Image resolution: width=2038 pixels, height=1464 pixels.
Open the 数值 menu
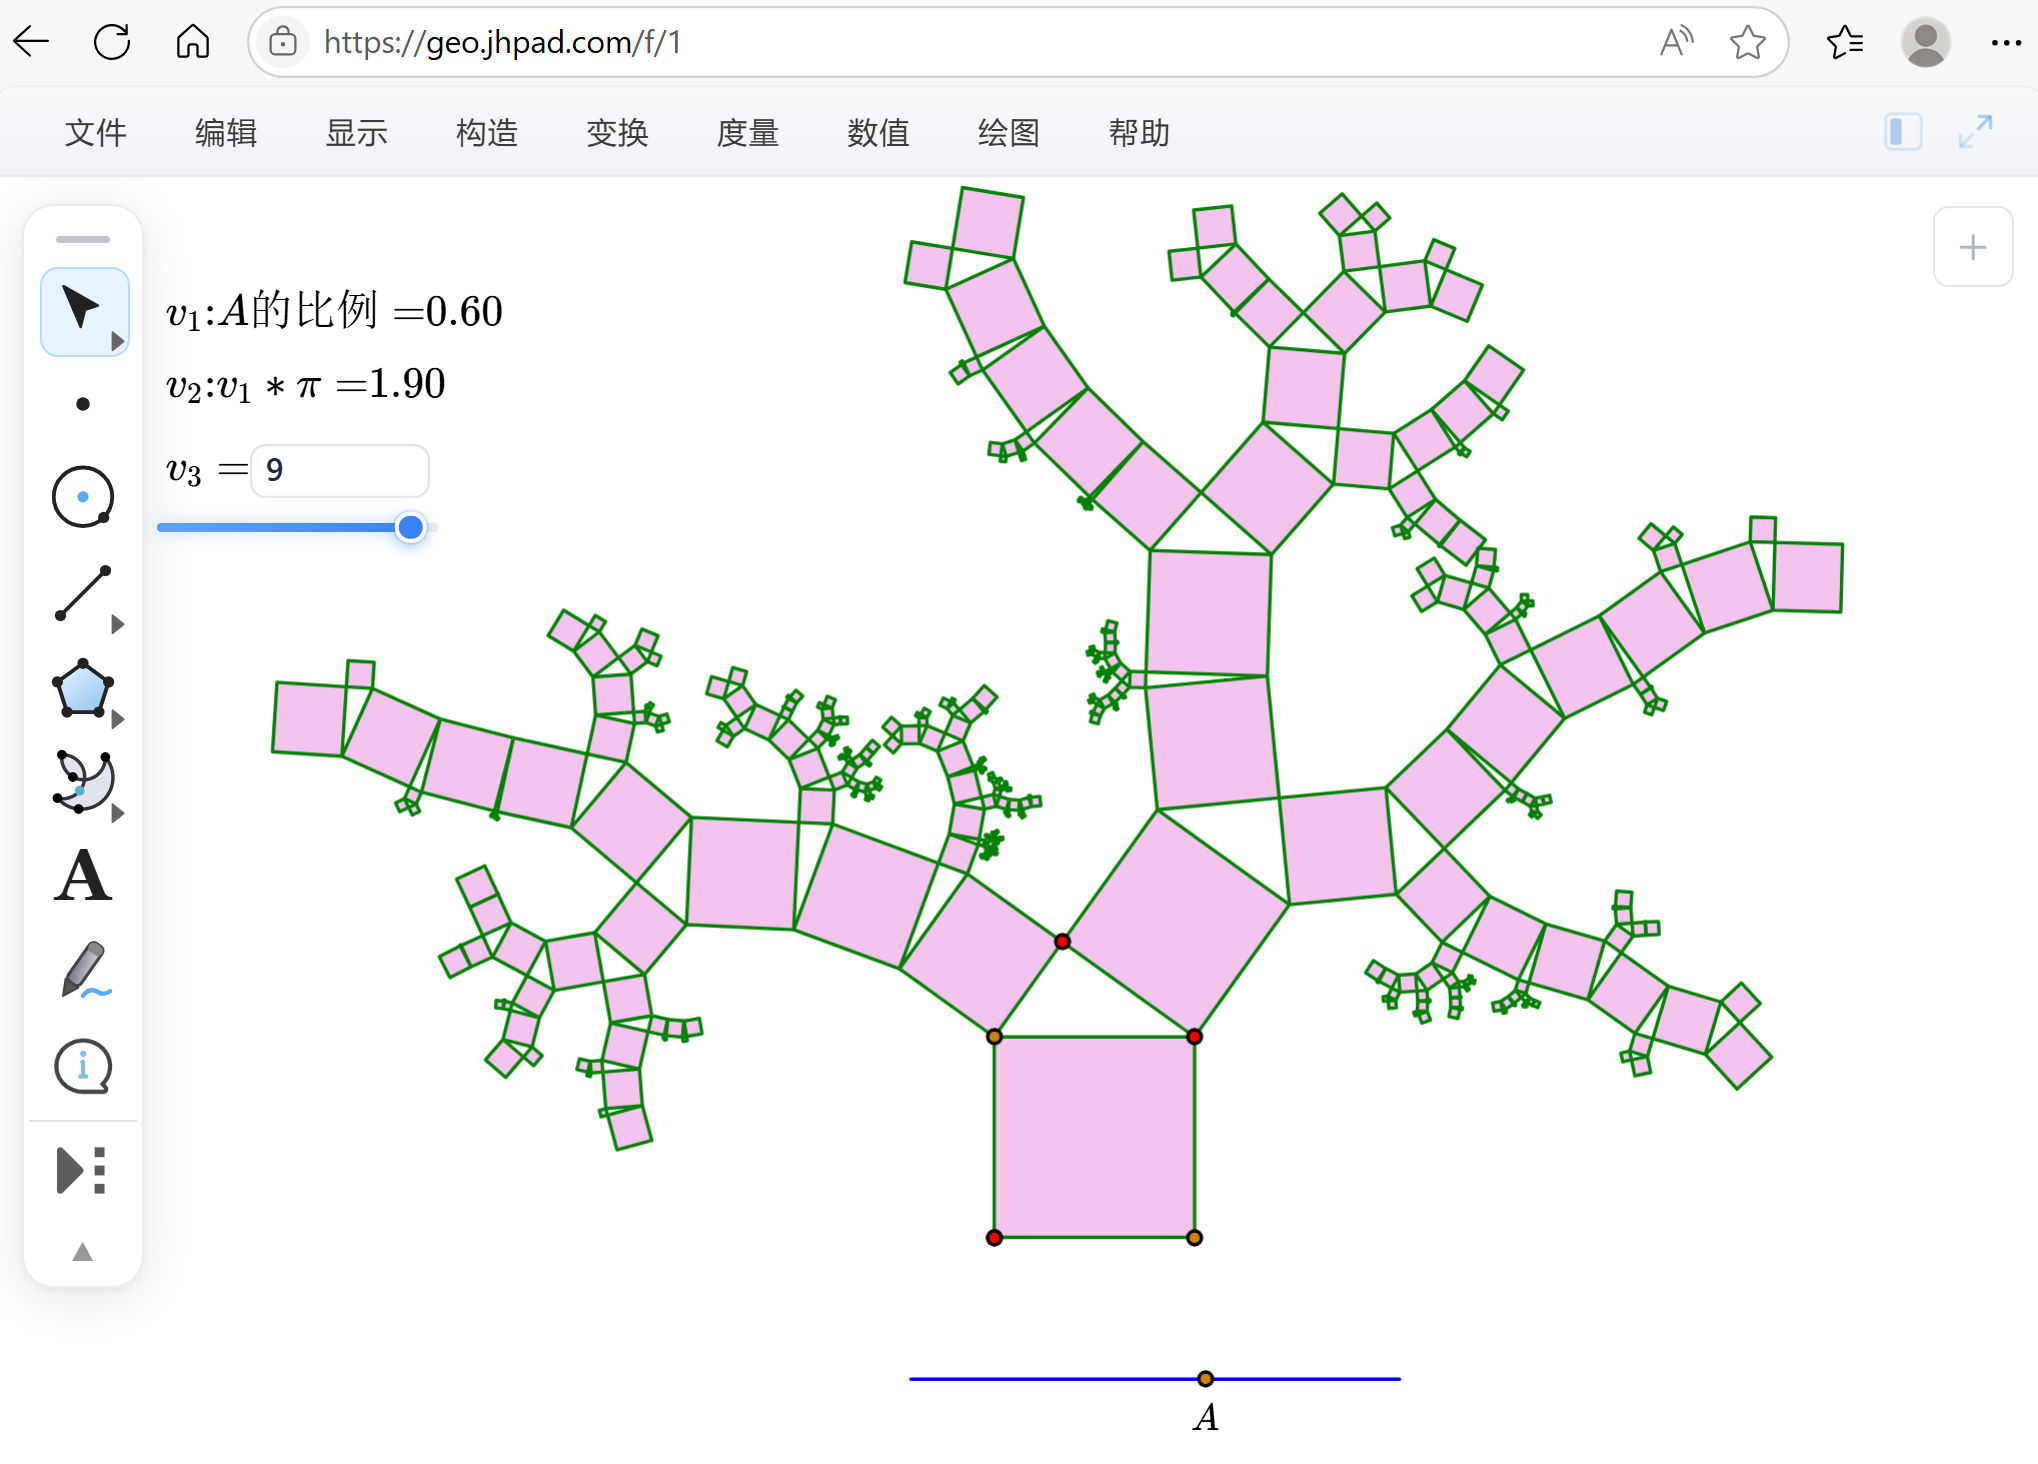[x=878, y=133]
